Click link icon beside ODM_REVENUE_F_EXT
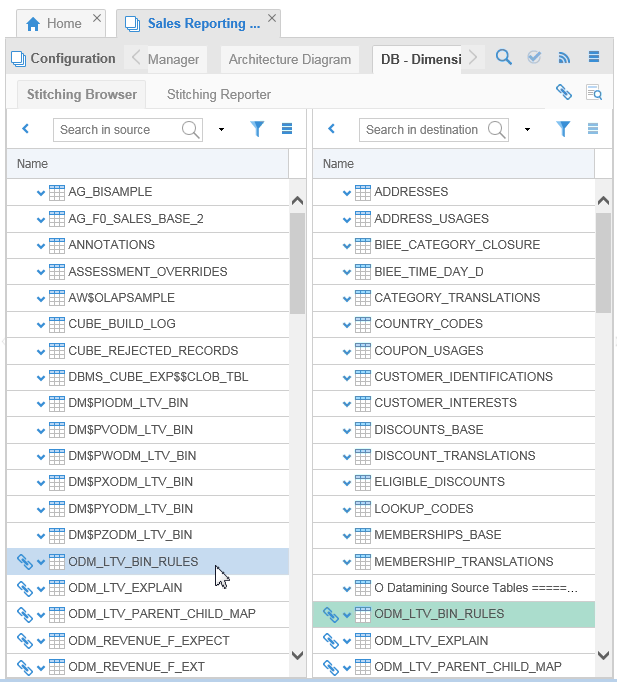The image size is (617, 682). click(25, 667)
